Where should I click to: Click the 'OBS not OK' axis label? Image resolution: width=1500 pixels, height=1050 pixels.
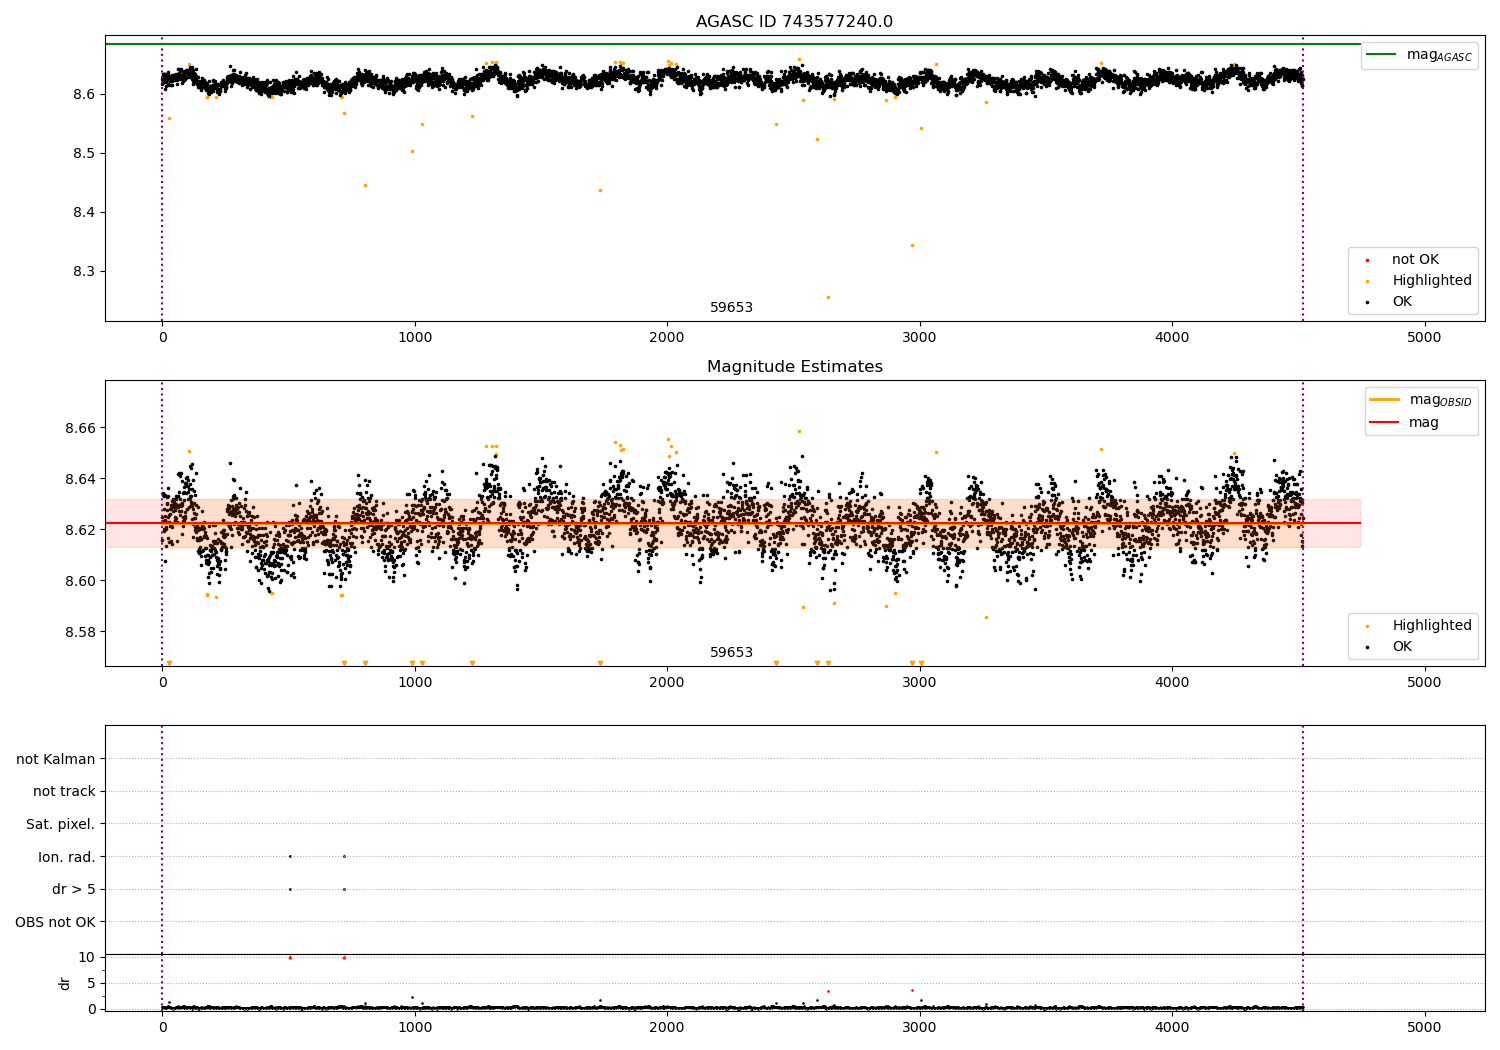click(55, 923)
